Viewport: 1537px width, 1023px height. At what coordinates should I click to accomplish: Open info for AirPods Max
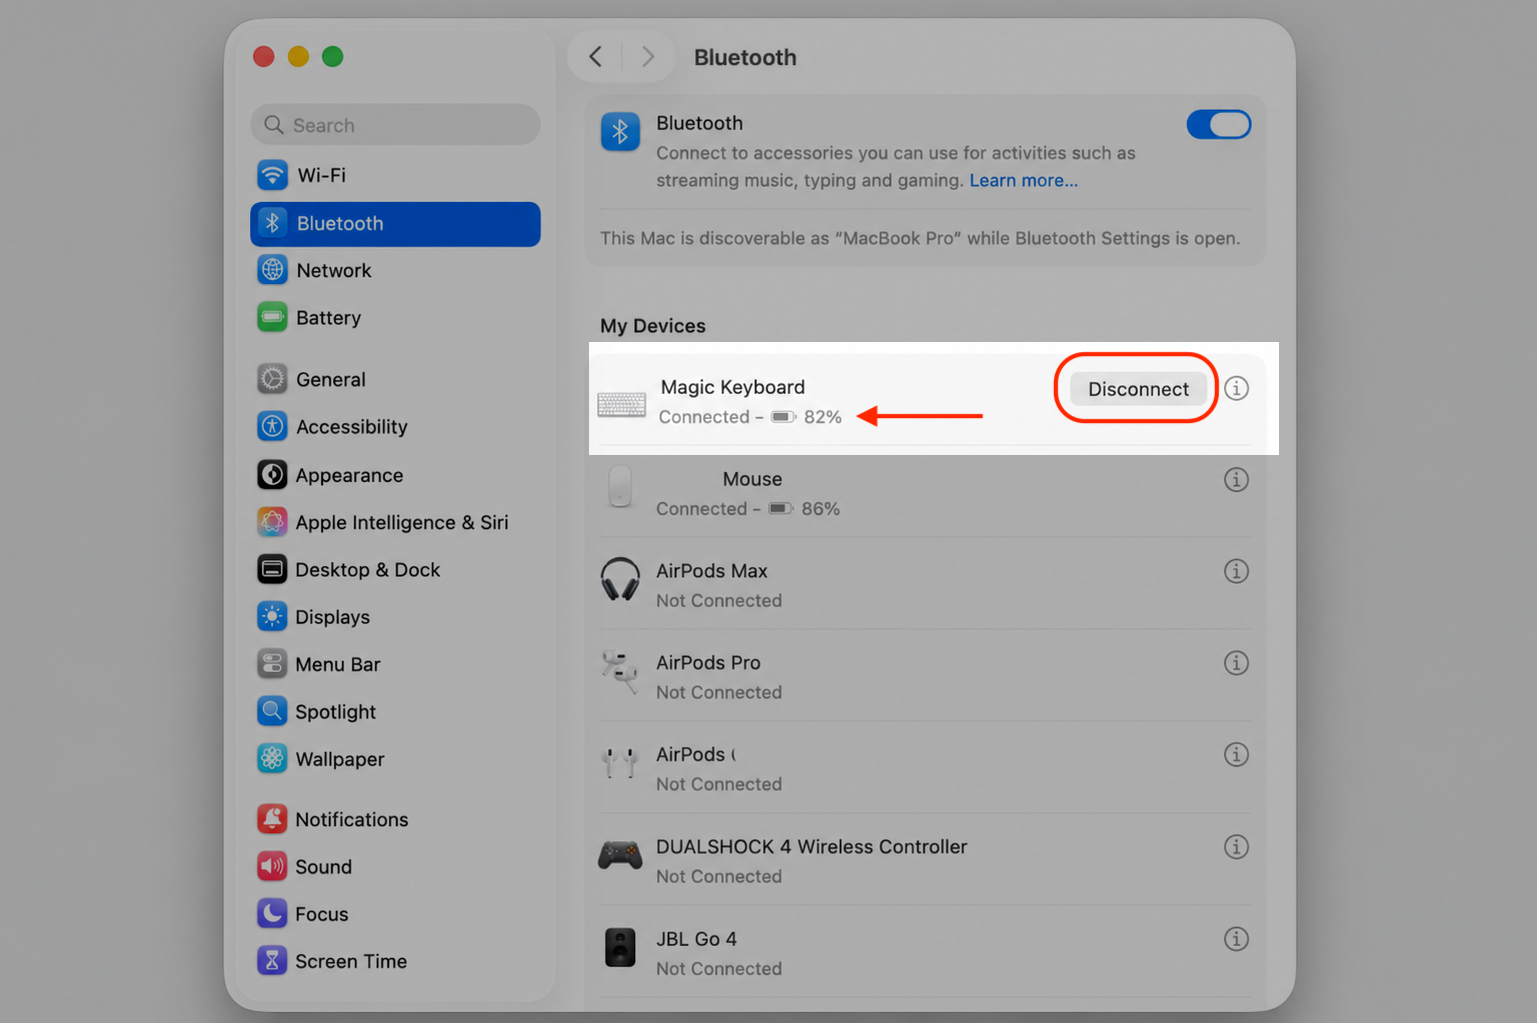point(1237,571)
